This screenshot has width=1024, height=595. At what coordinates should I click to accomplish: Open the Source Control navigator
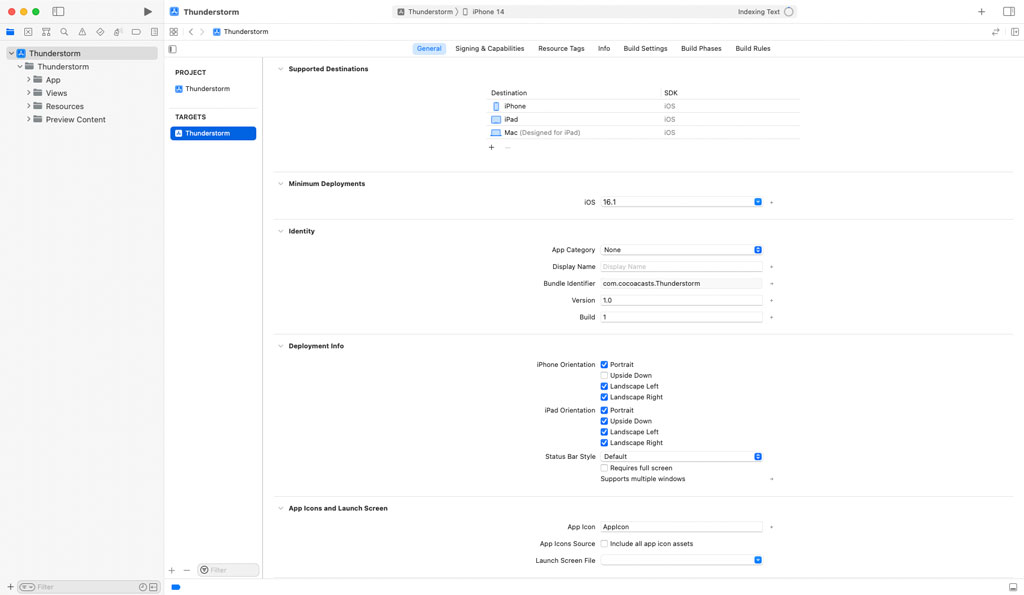(x=28, y=32)
